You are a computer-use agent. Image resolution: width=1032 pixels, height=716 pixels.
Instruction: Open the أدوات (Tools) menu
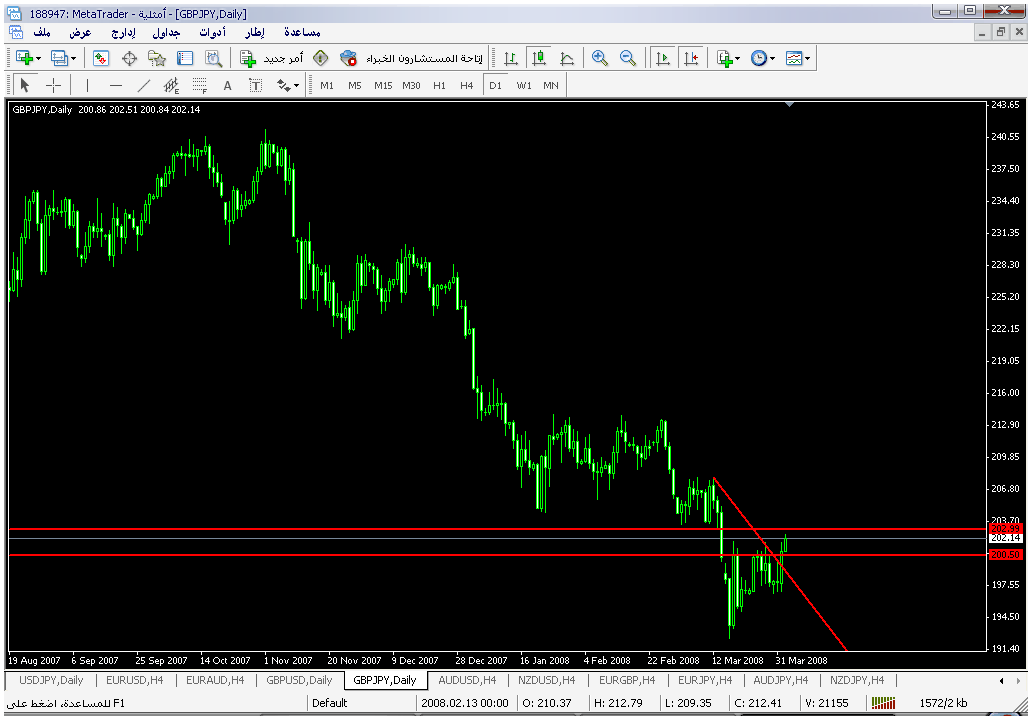coord(213,32)
